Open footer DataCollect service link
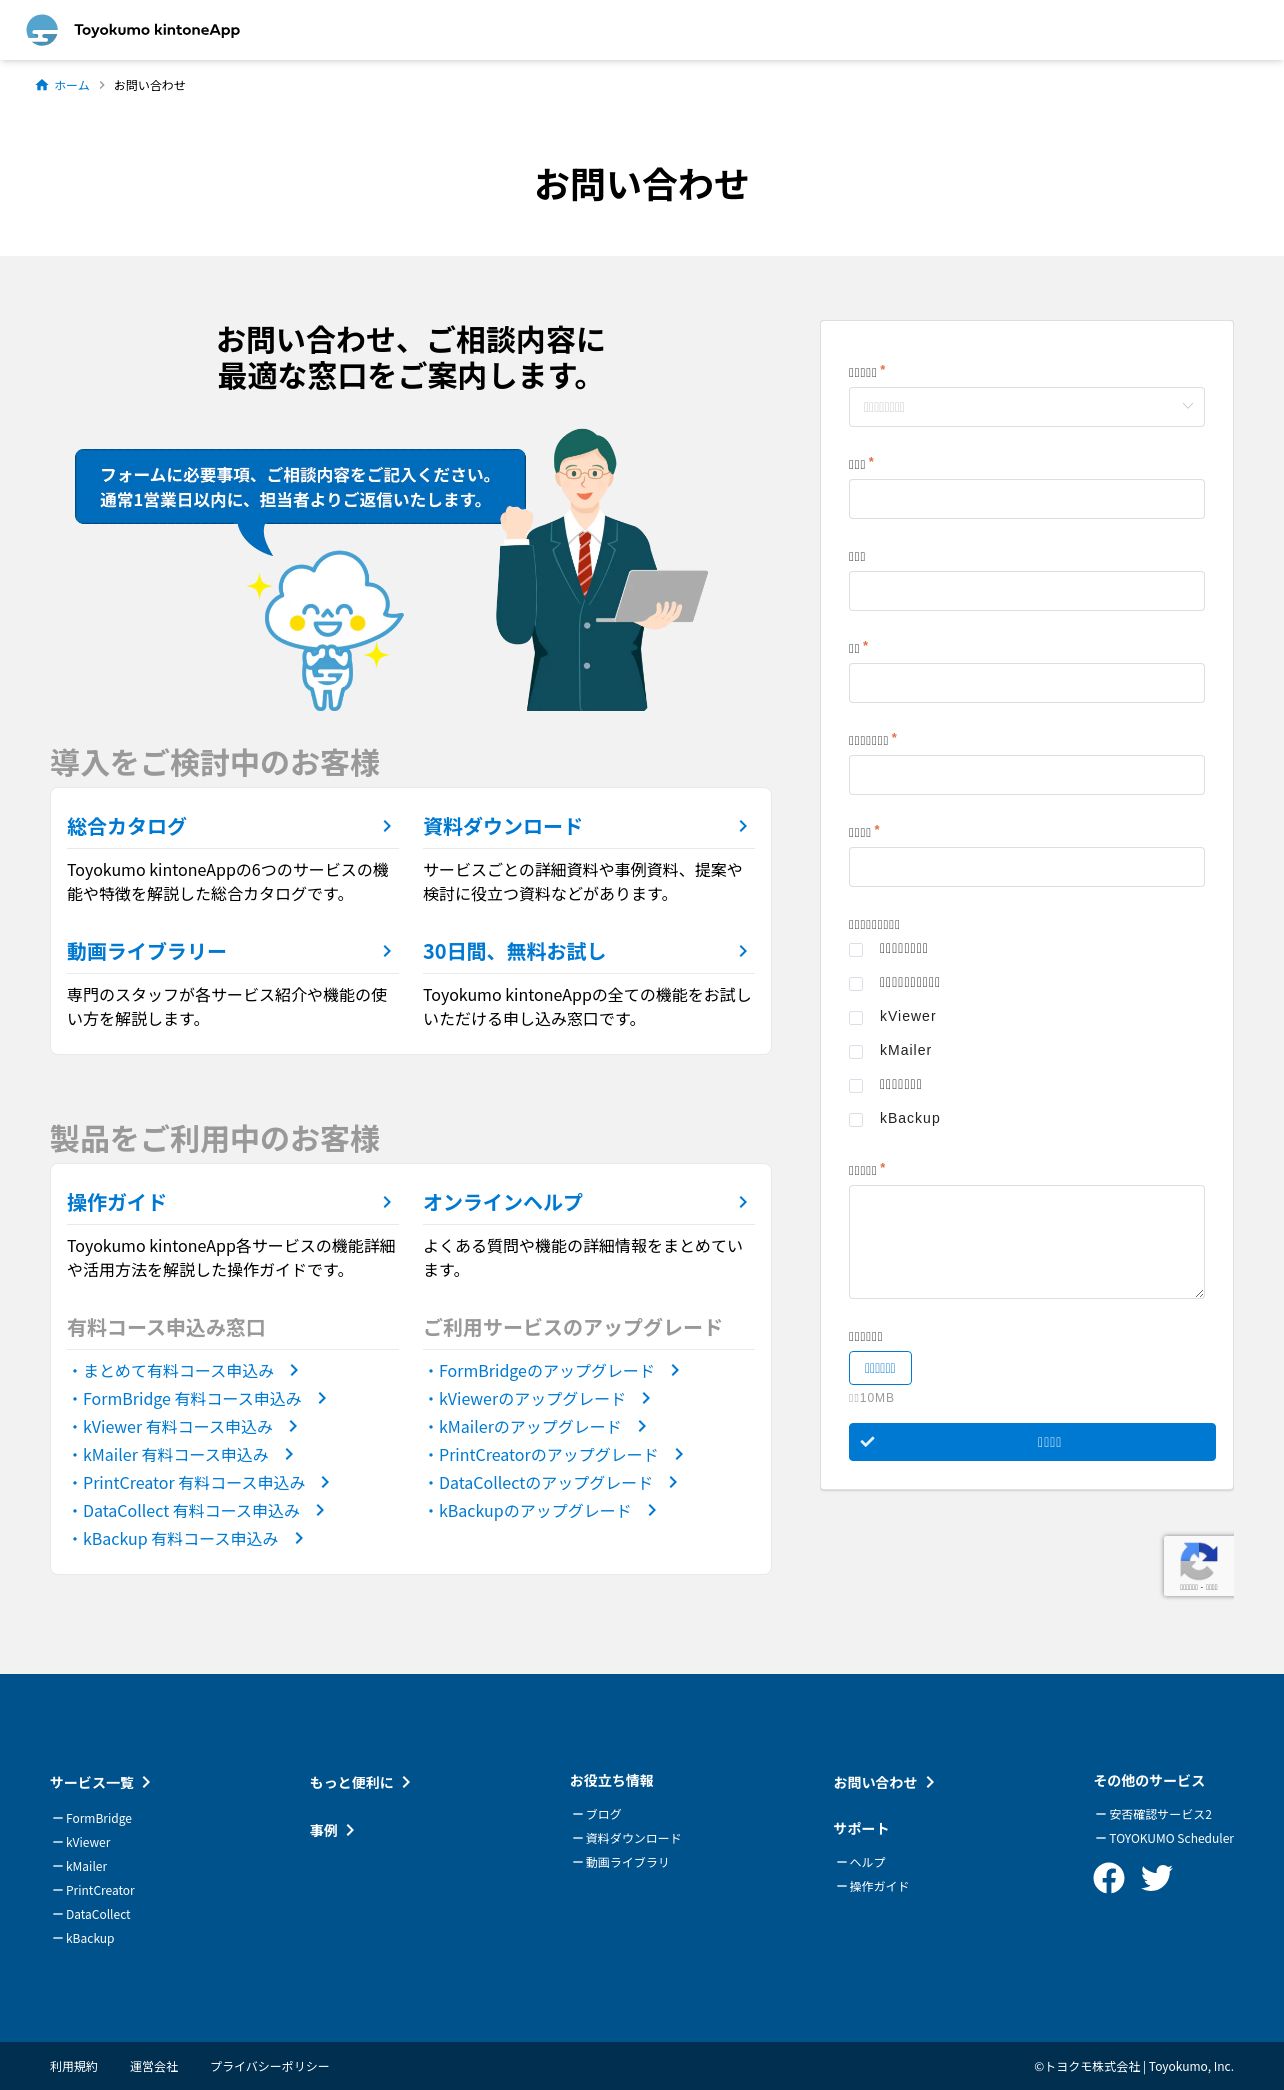Screen dimensions: 1284x2090 [x=98, y=1914]
